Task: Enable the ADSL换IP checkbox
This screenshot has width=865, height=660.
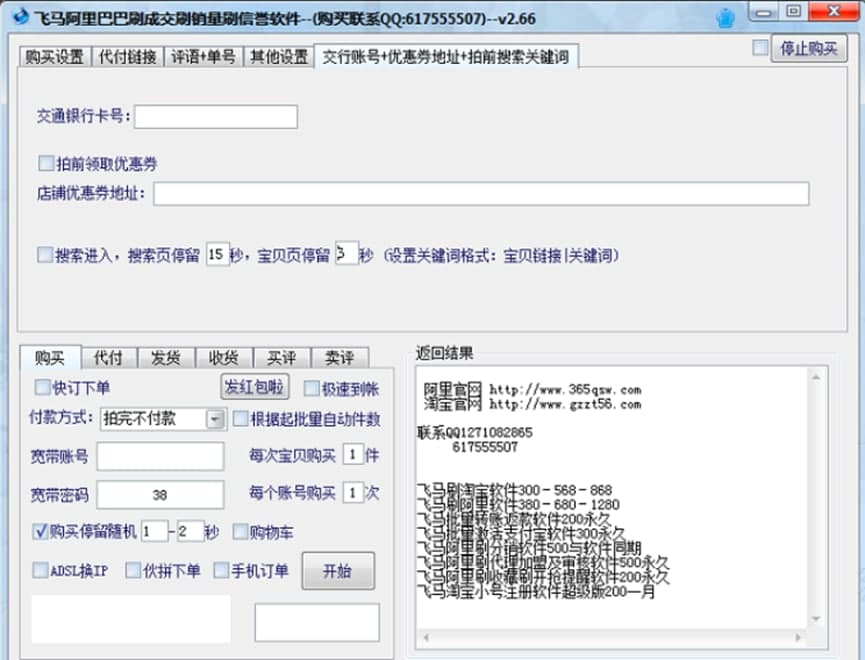Action: 40,570
